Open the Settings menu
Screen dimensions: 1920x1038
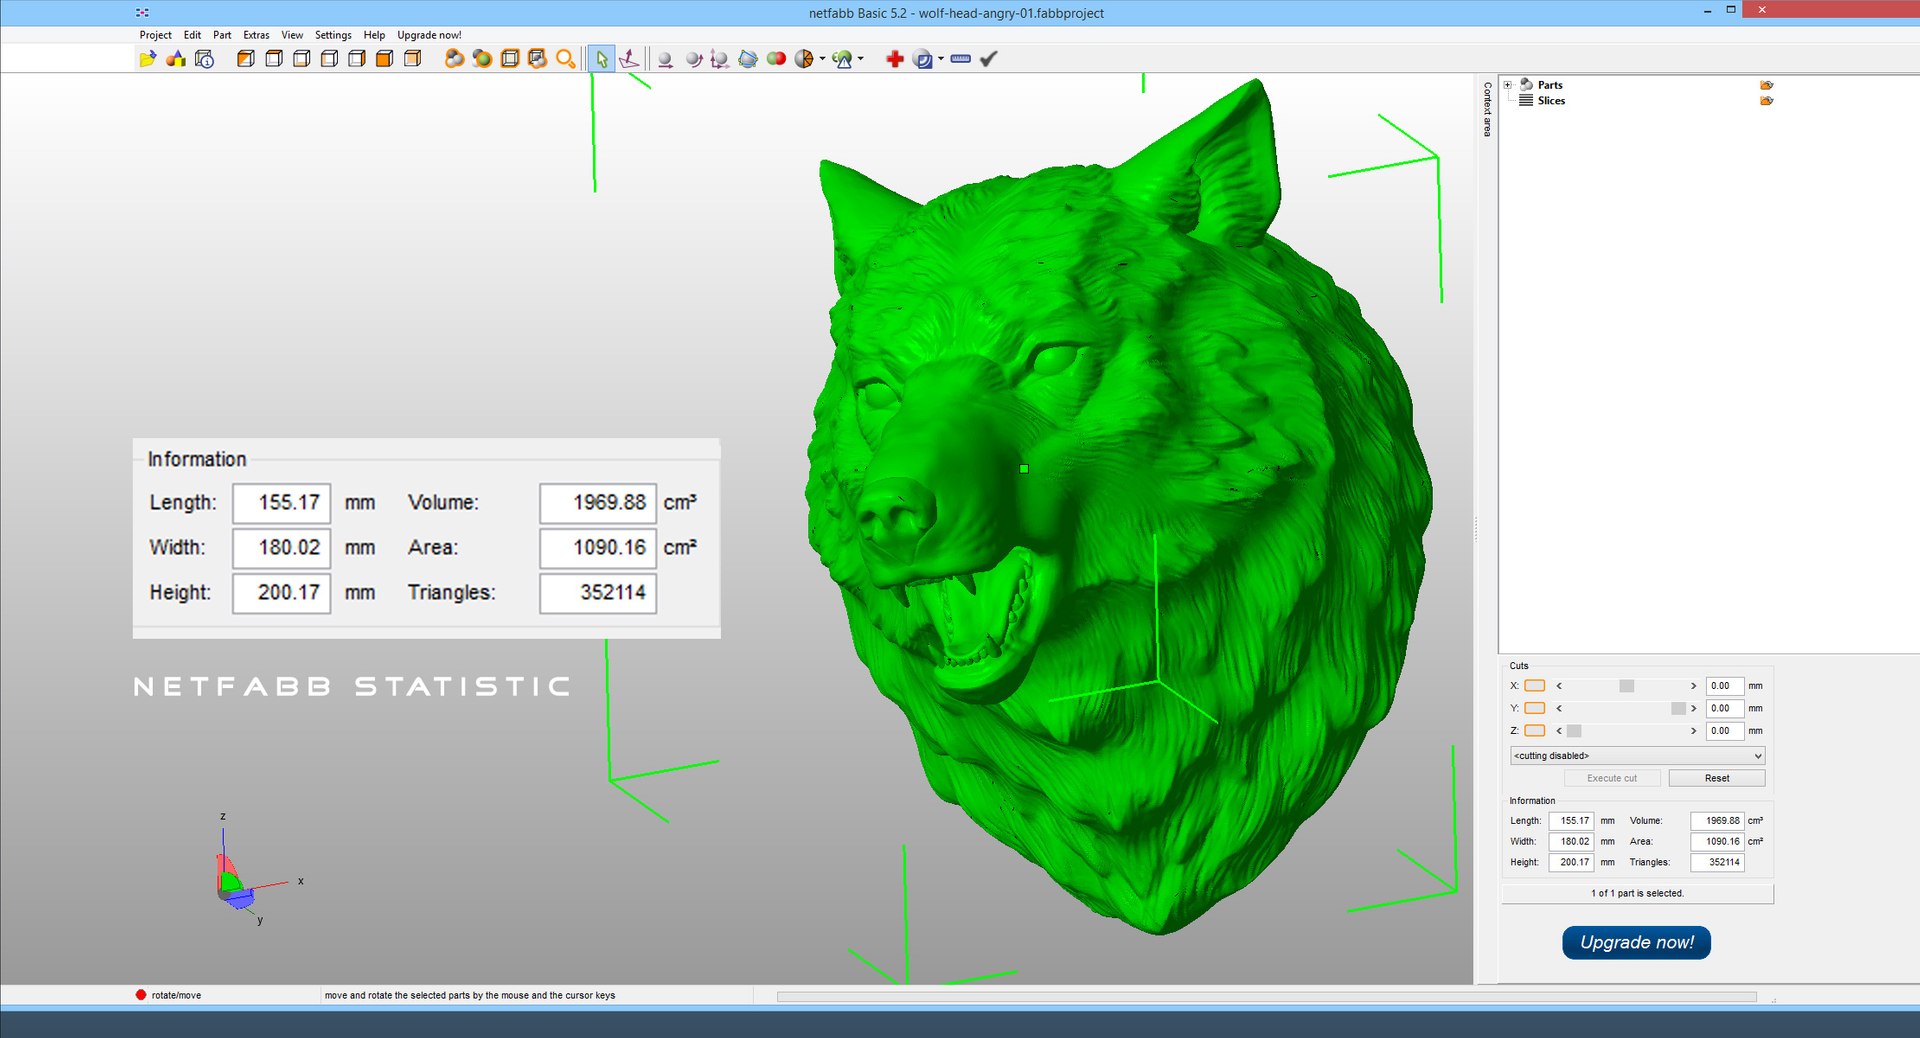(x=333, y=35)
